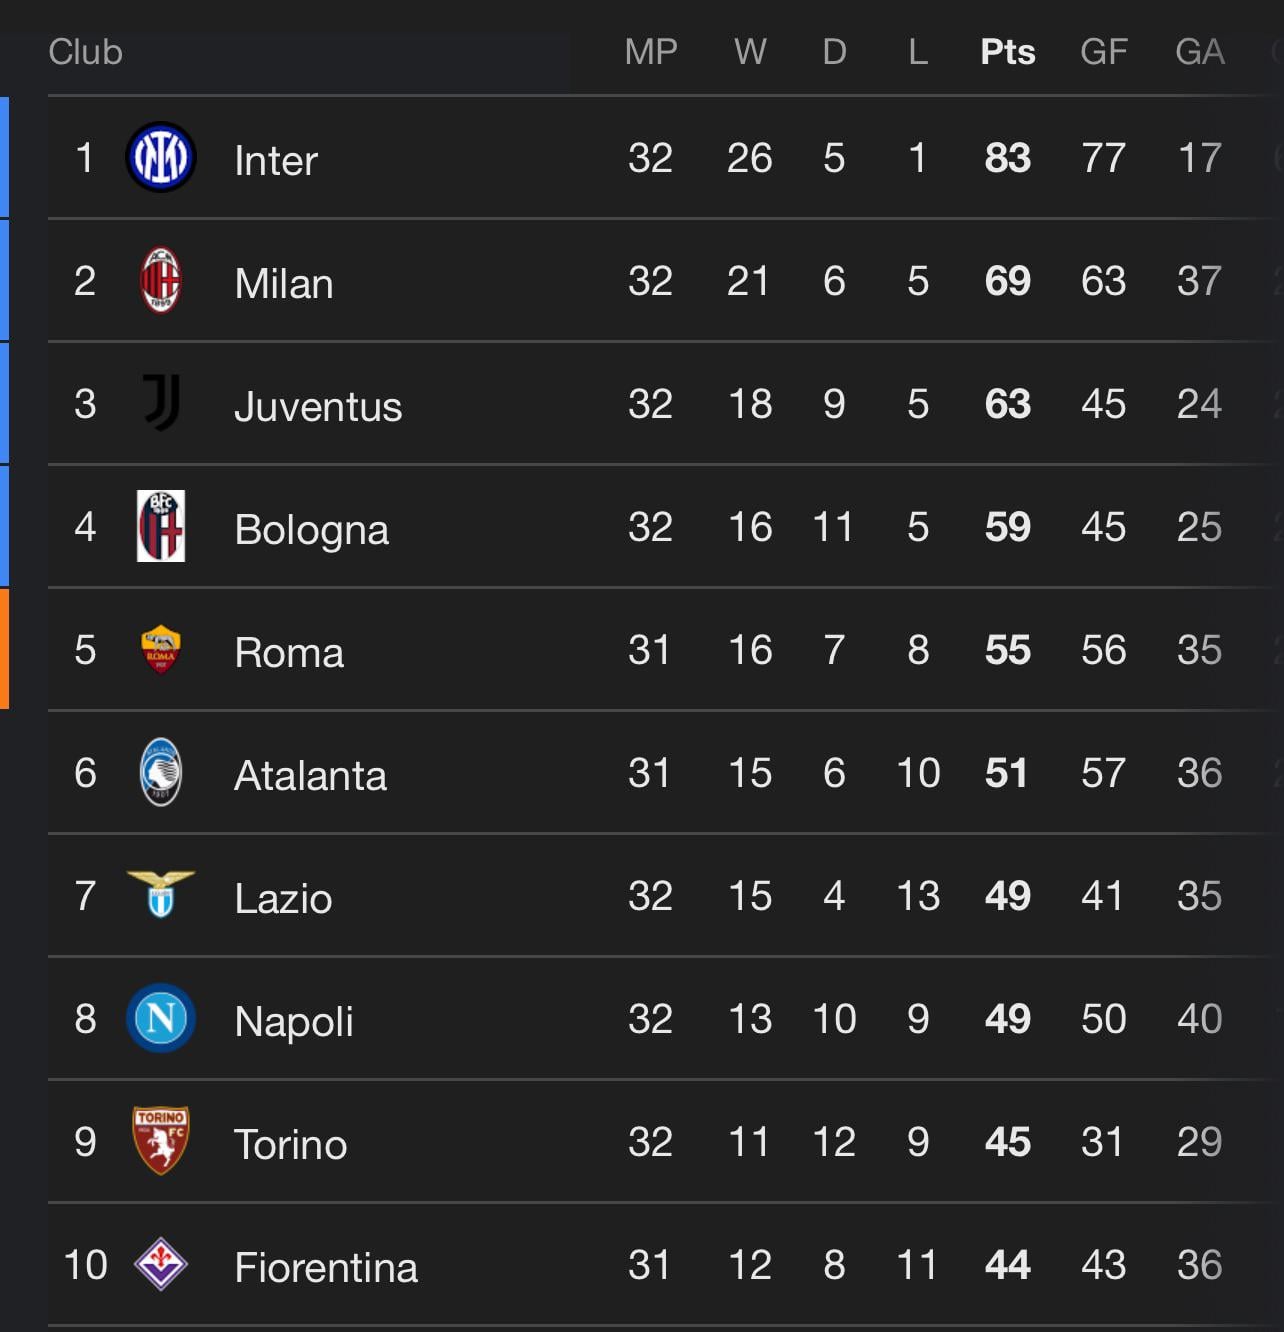Open the AC Milan crest icon
Viewport: 1284px width, 1332px height.
(x=160, y=280)
